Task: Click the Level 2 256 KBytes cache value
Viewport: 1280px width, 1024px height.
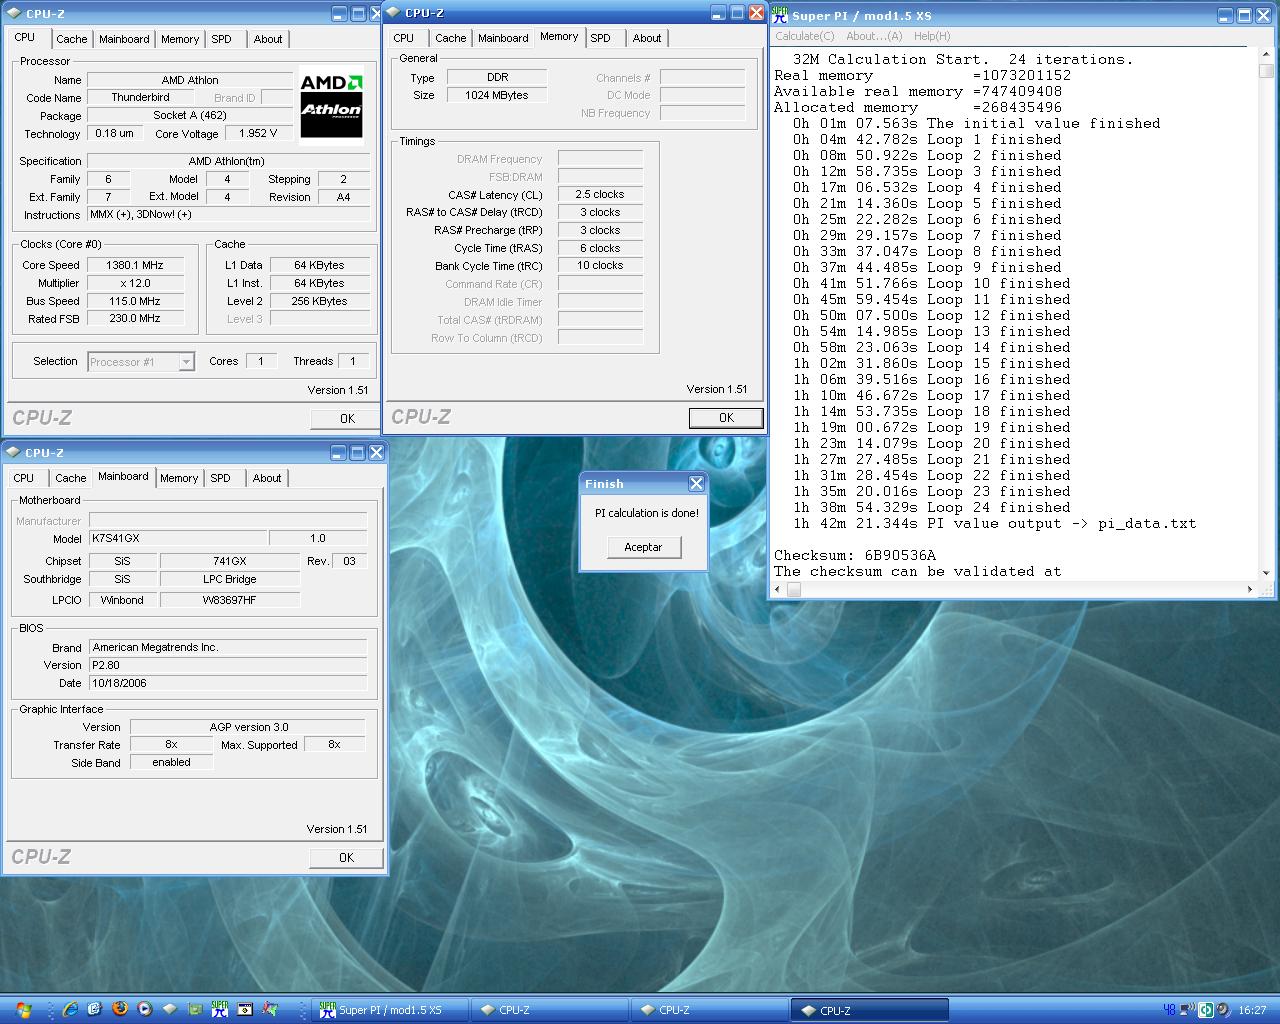Action: pyautogui.click(x=320, y=301)
